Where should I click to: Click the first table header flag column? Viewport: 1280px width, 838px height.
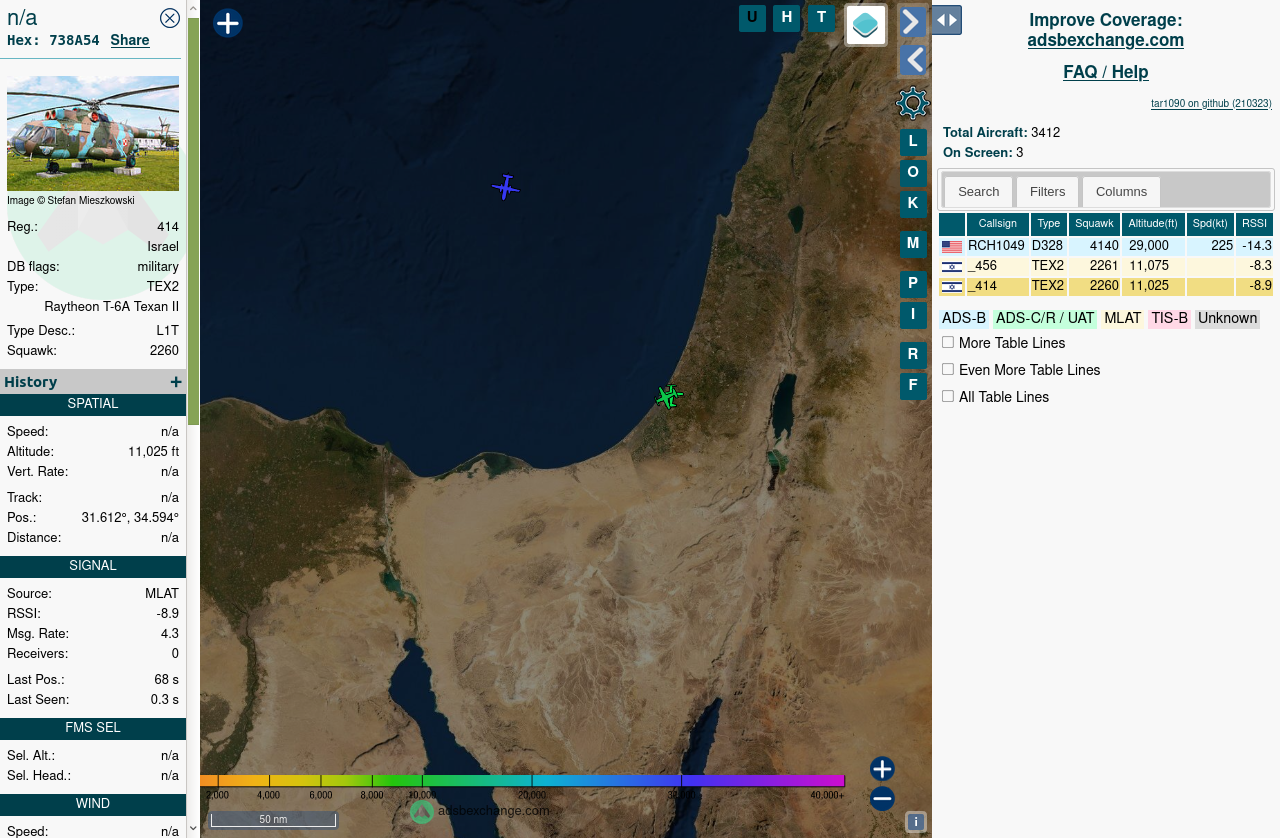click(x=952, y=224)
